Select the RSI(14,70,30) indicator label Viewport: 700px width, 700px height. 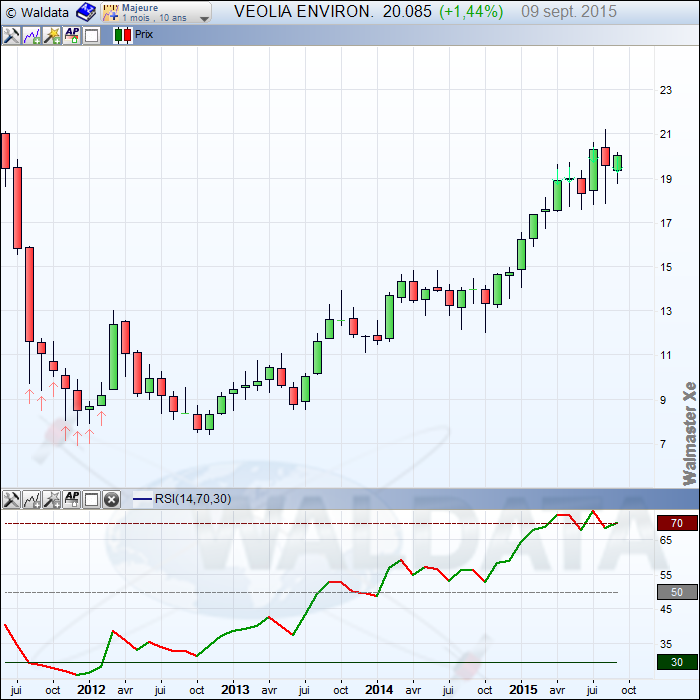coord(193,499)
